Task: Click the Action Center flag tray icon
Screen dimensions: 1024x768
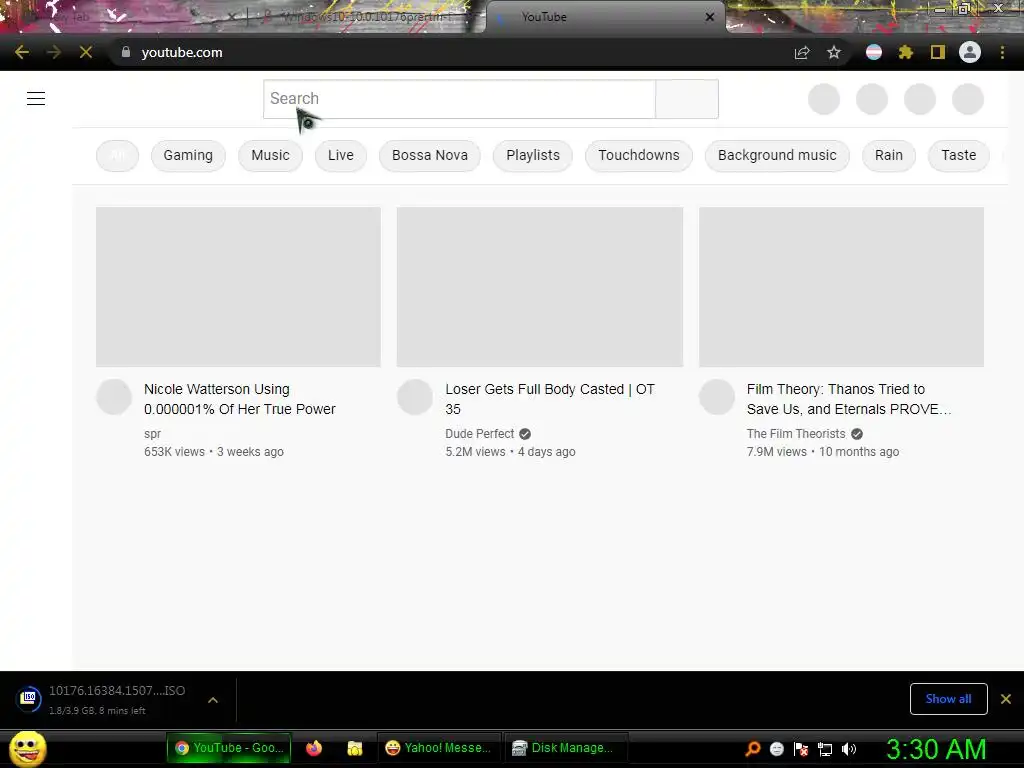Action: [801, 748]
